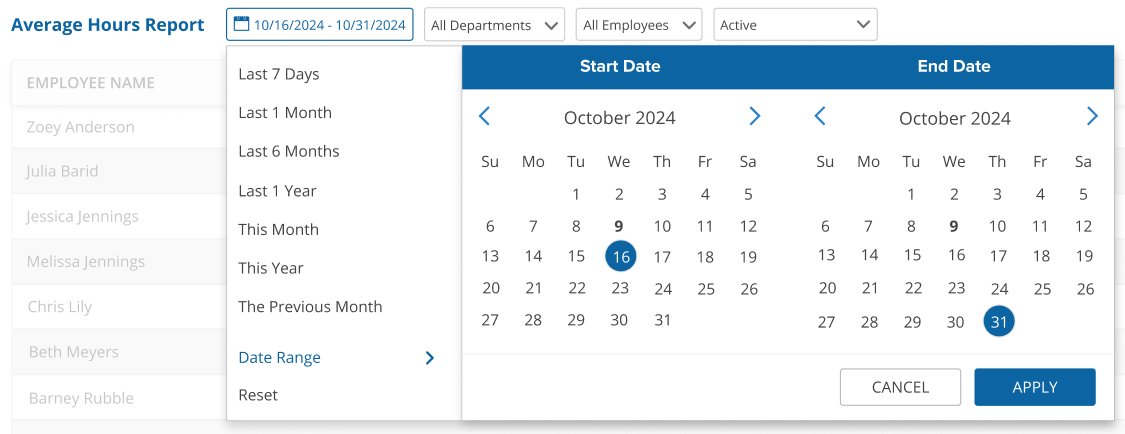Pick day 15 in Start Date calendar
Screen dimensions: 1125x434
(x=576, y=256)
